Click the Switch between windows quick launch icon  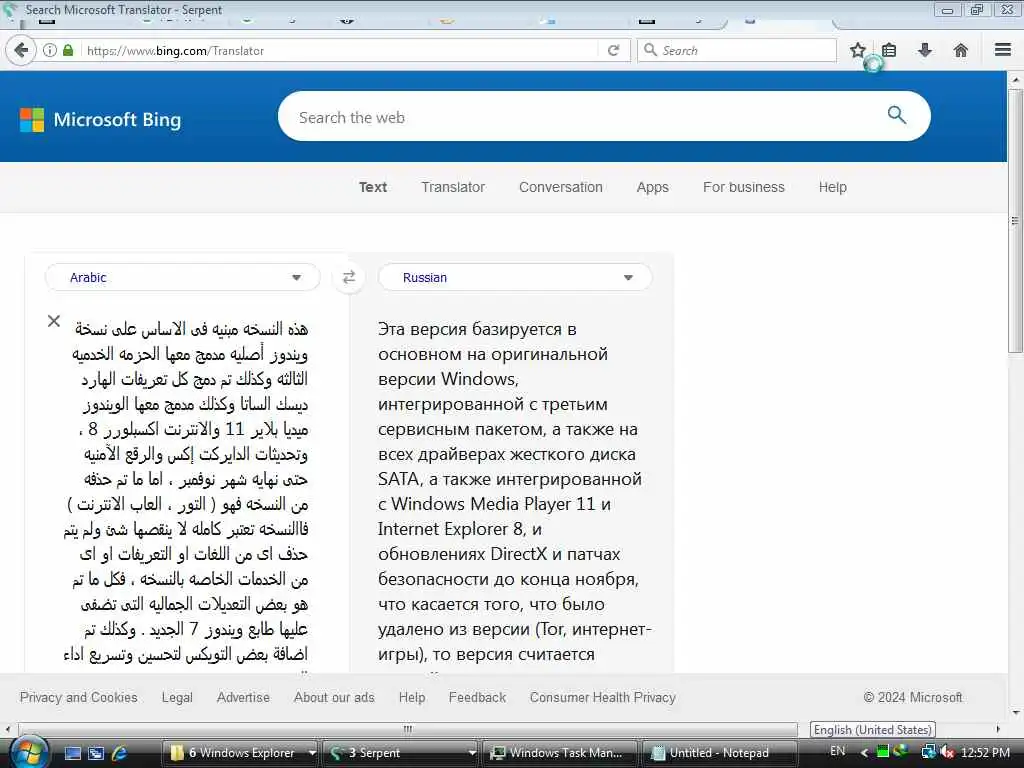coord(96,753)
